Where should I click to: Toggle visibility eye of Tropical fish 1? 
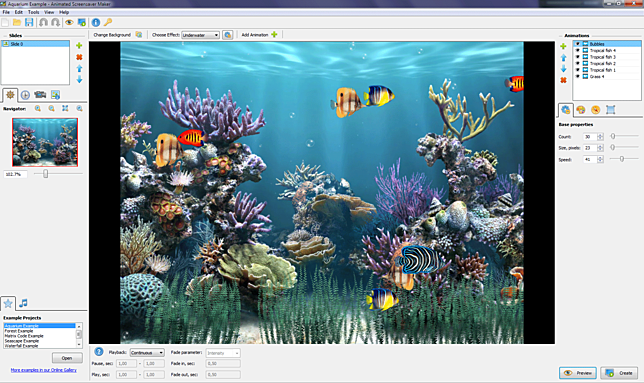577,70
